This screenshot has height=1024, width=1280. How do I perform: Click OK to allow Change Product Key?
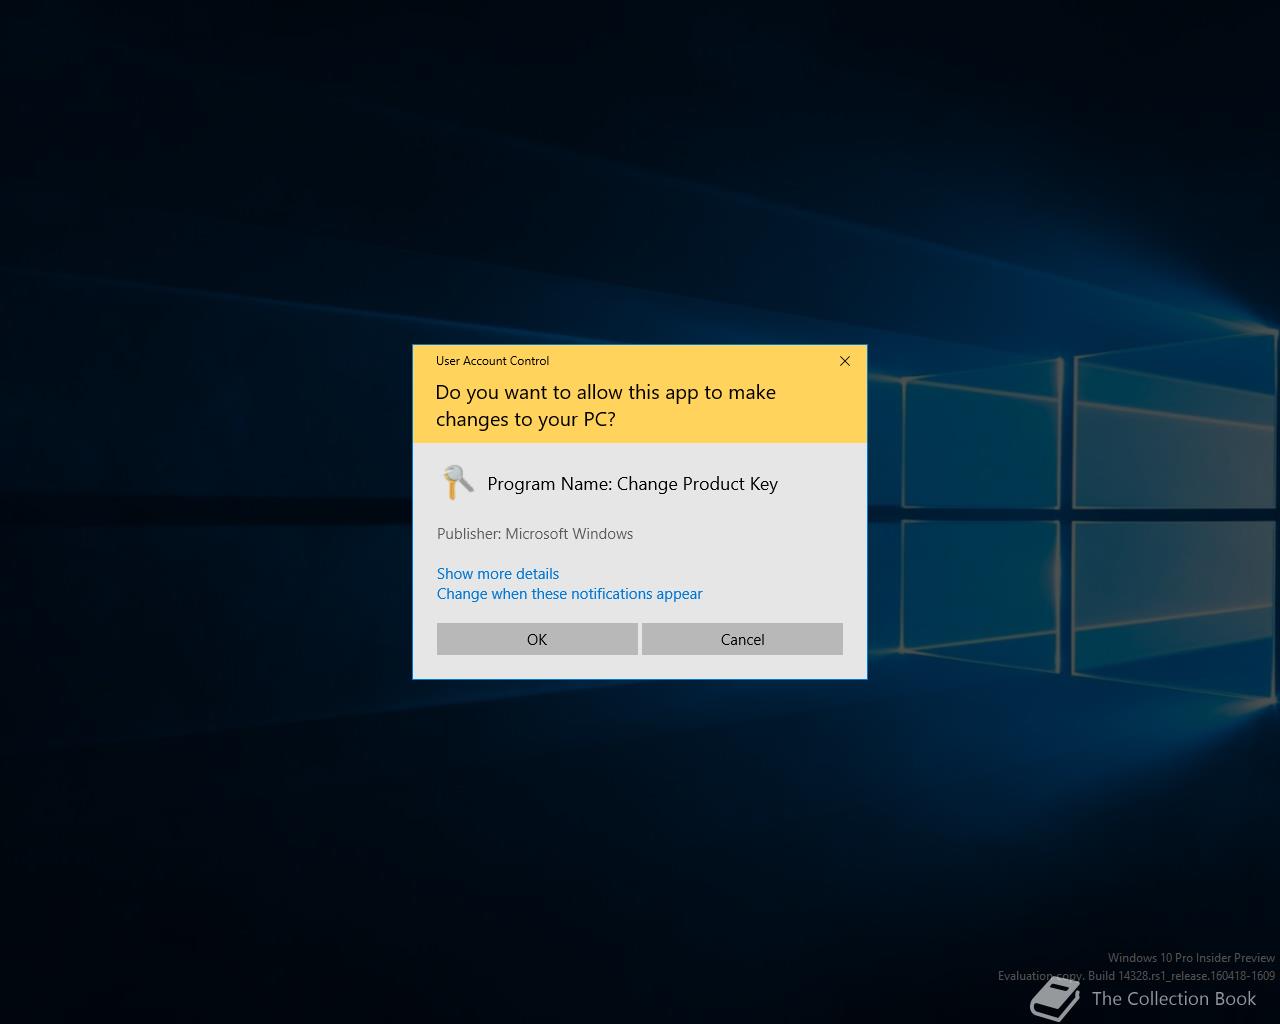(x=537, y=639)
